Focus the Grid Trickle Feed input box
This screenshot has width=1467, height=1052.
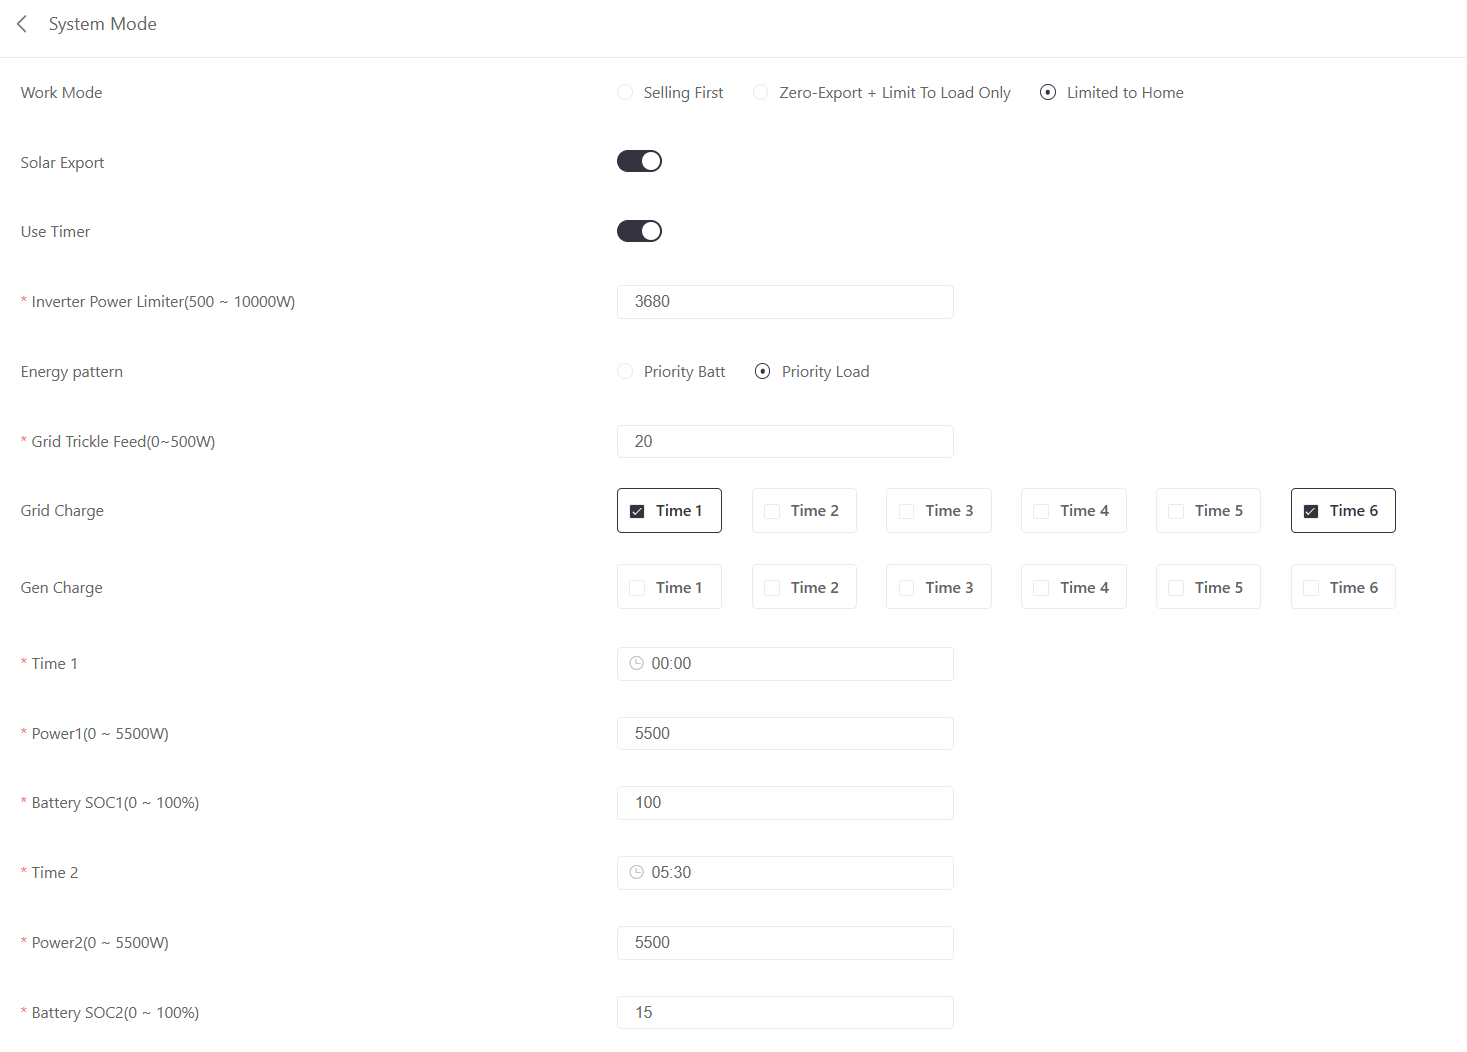tap(785, 441)
